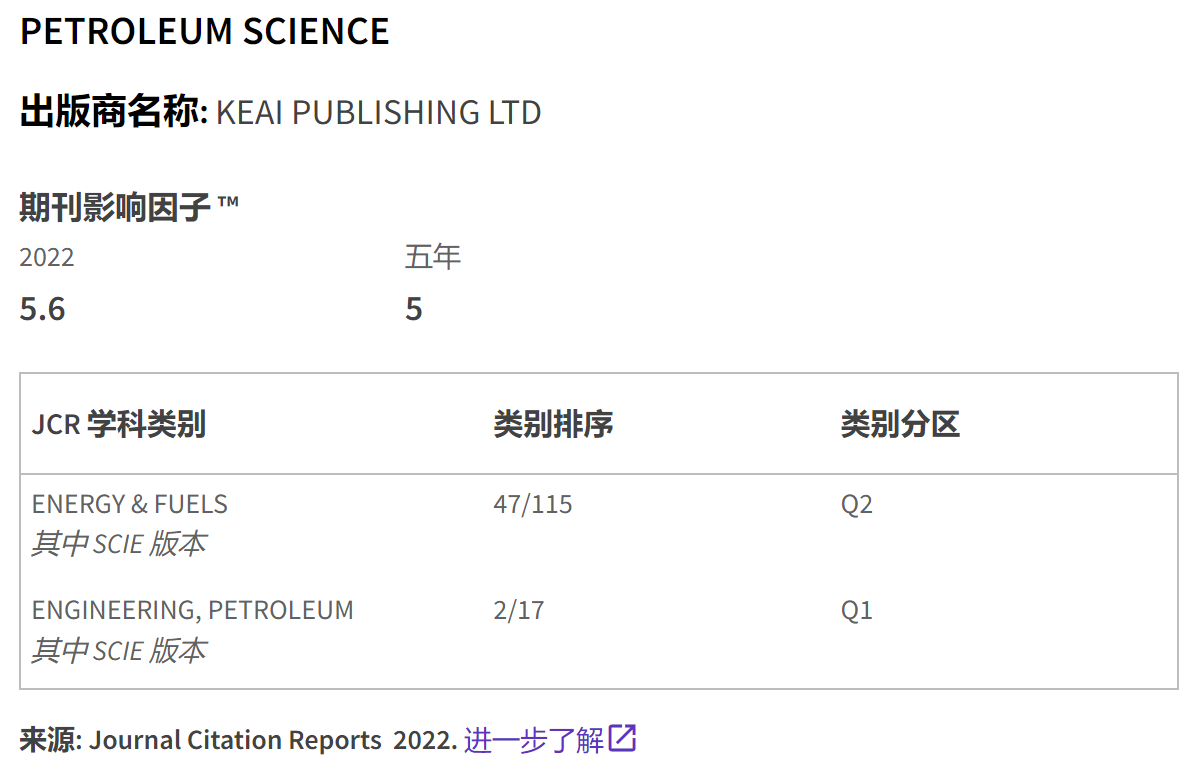Click the 2022 column label
1186x767 pixels.
pos(46,257)
